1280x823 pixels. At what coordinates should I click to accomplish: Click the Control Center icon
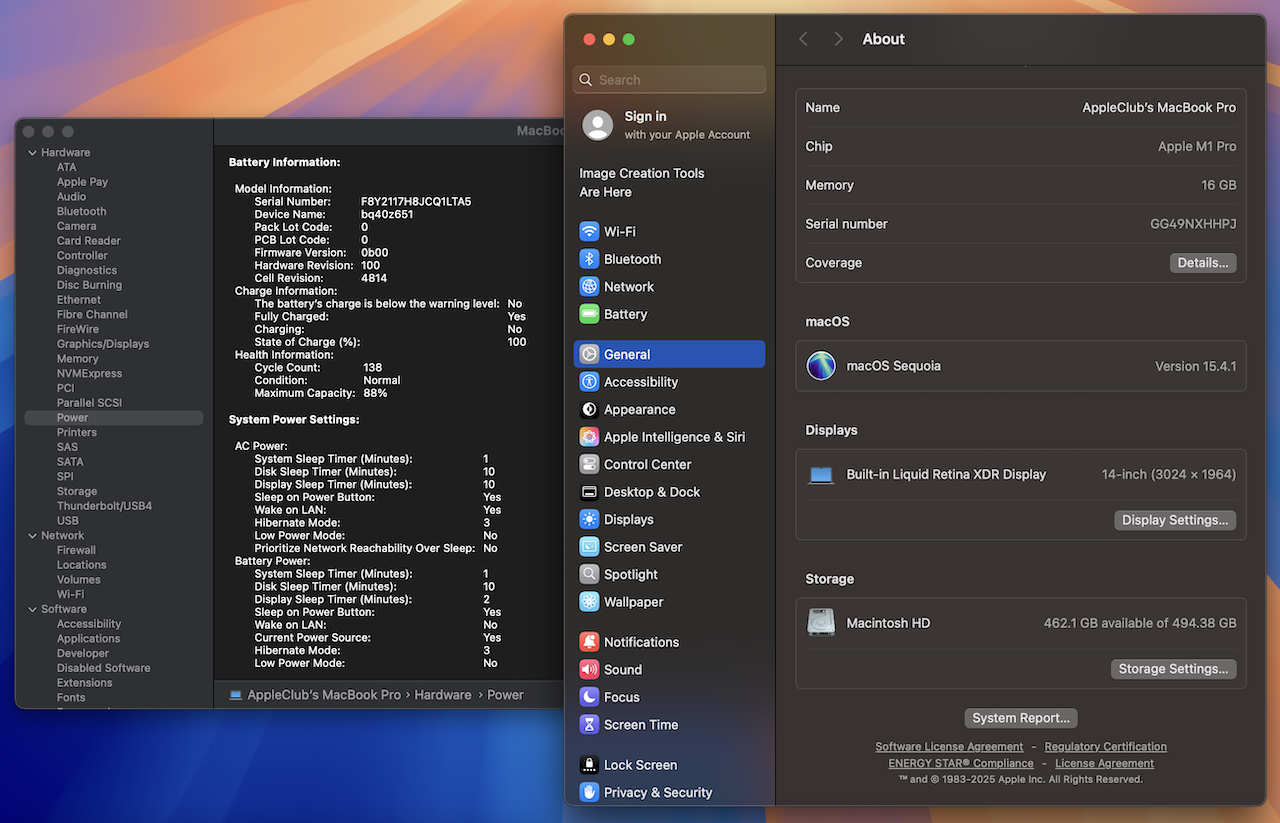pos(589,464)
